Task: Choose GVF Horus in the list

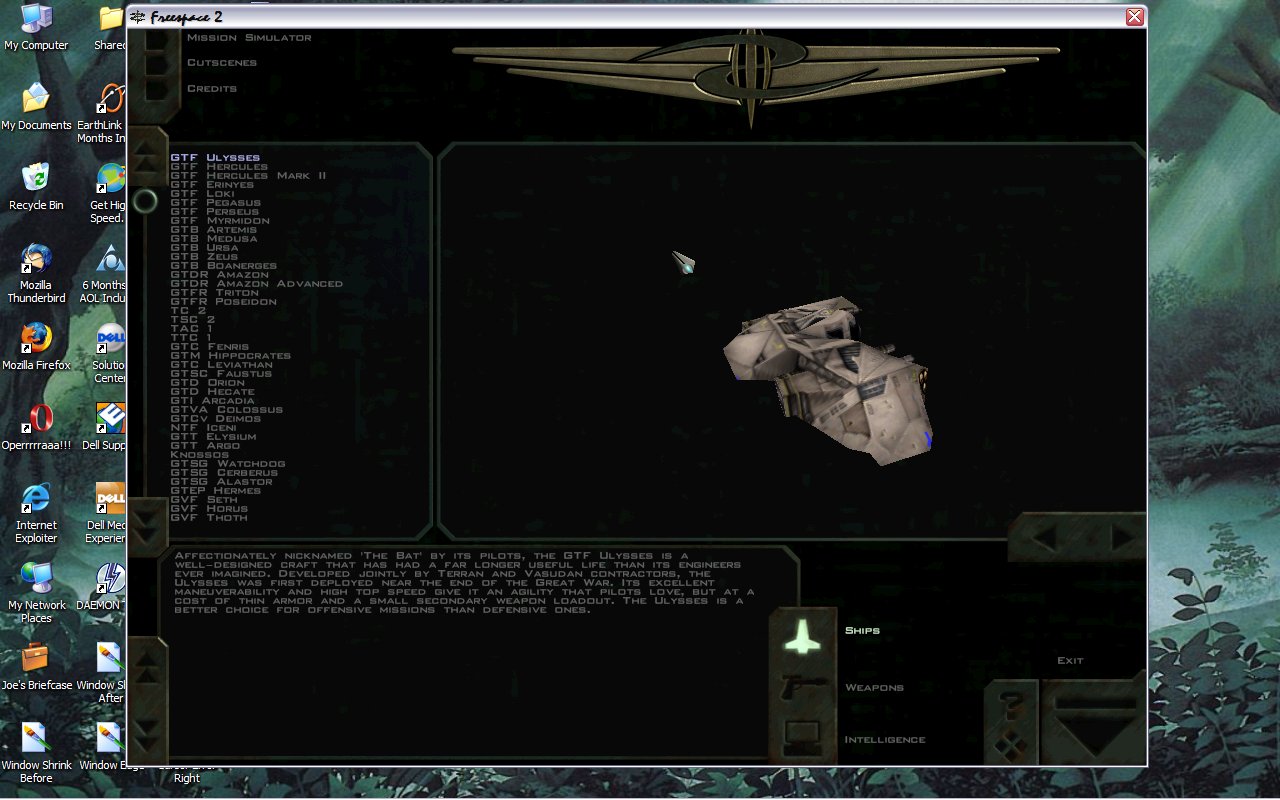Action: click(209, 509)
